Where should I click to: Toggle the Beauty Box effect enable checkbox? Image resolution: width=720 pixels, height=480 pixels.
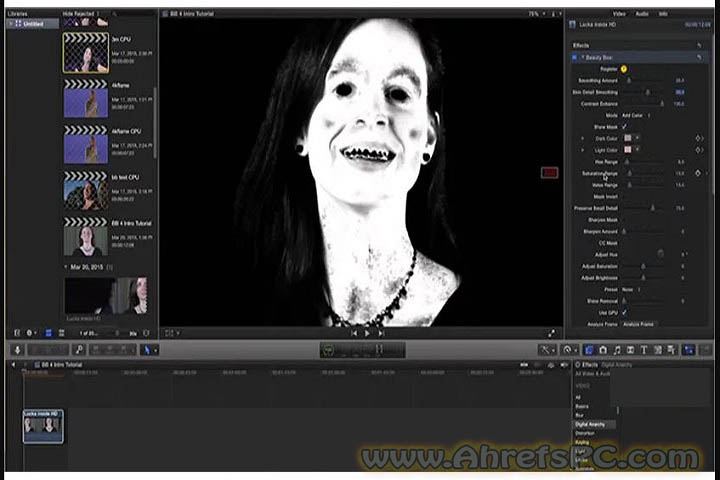[574, 57]
